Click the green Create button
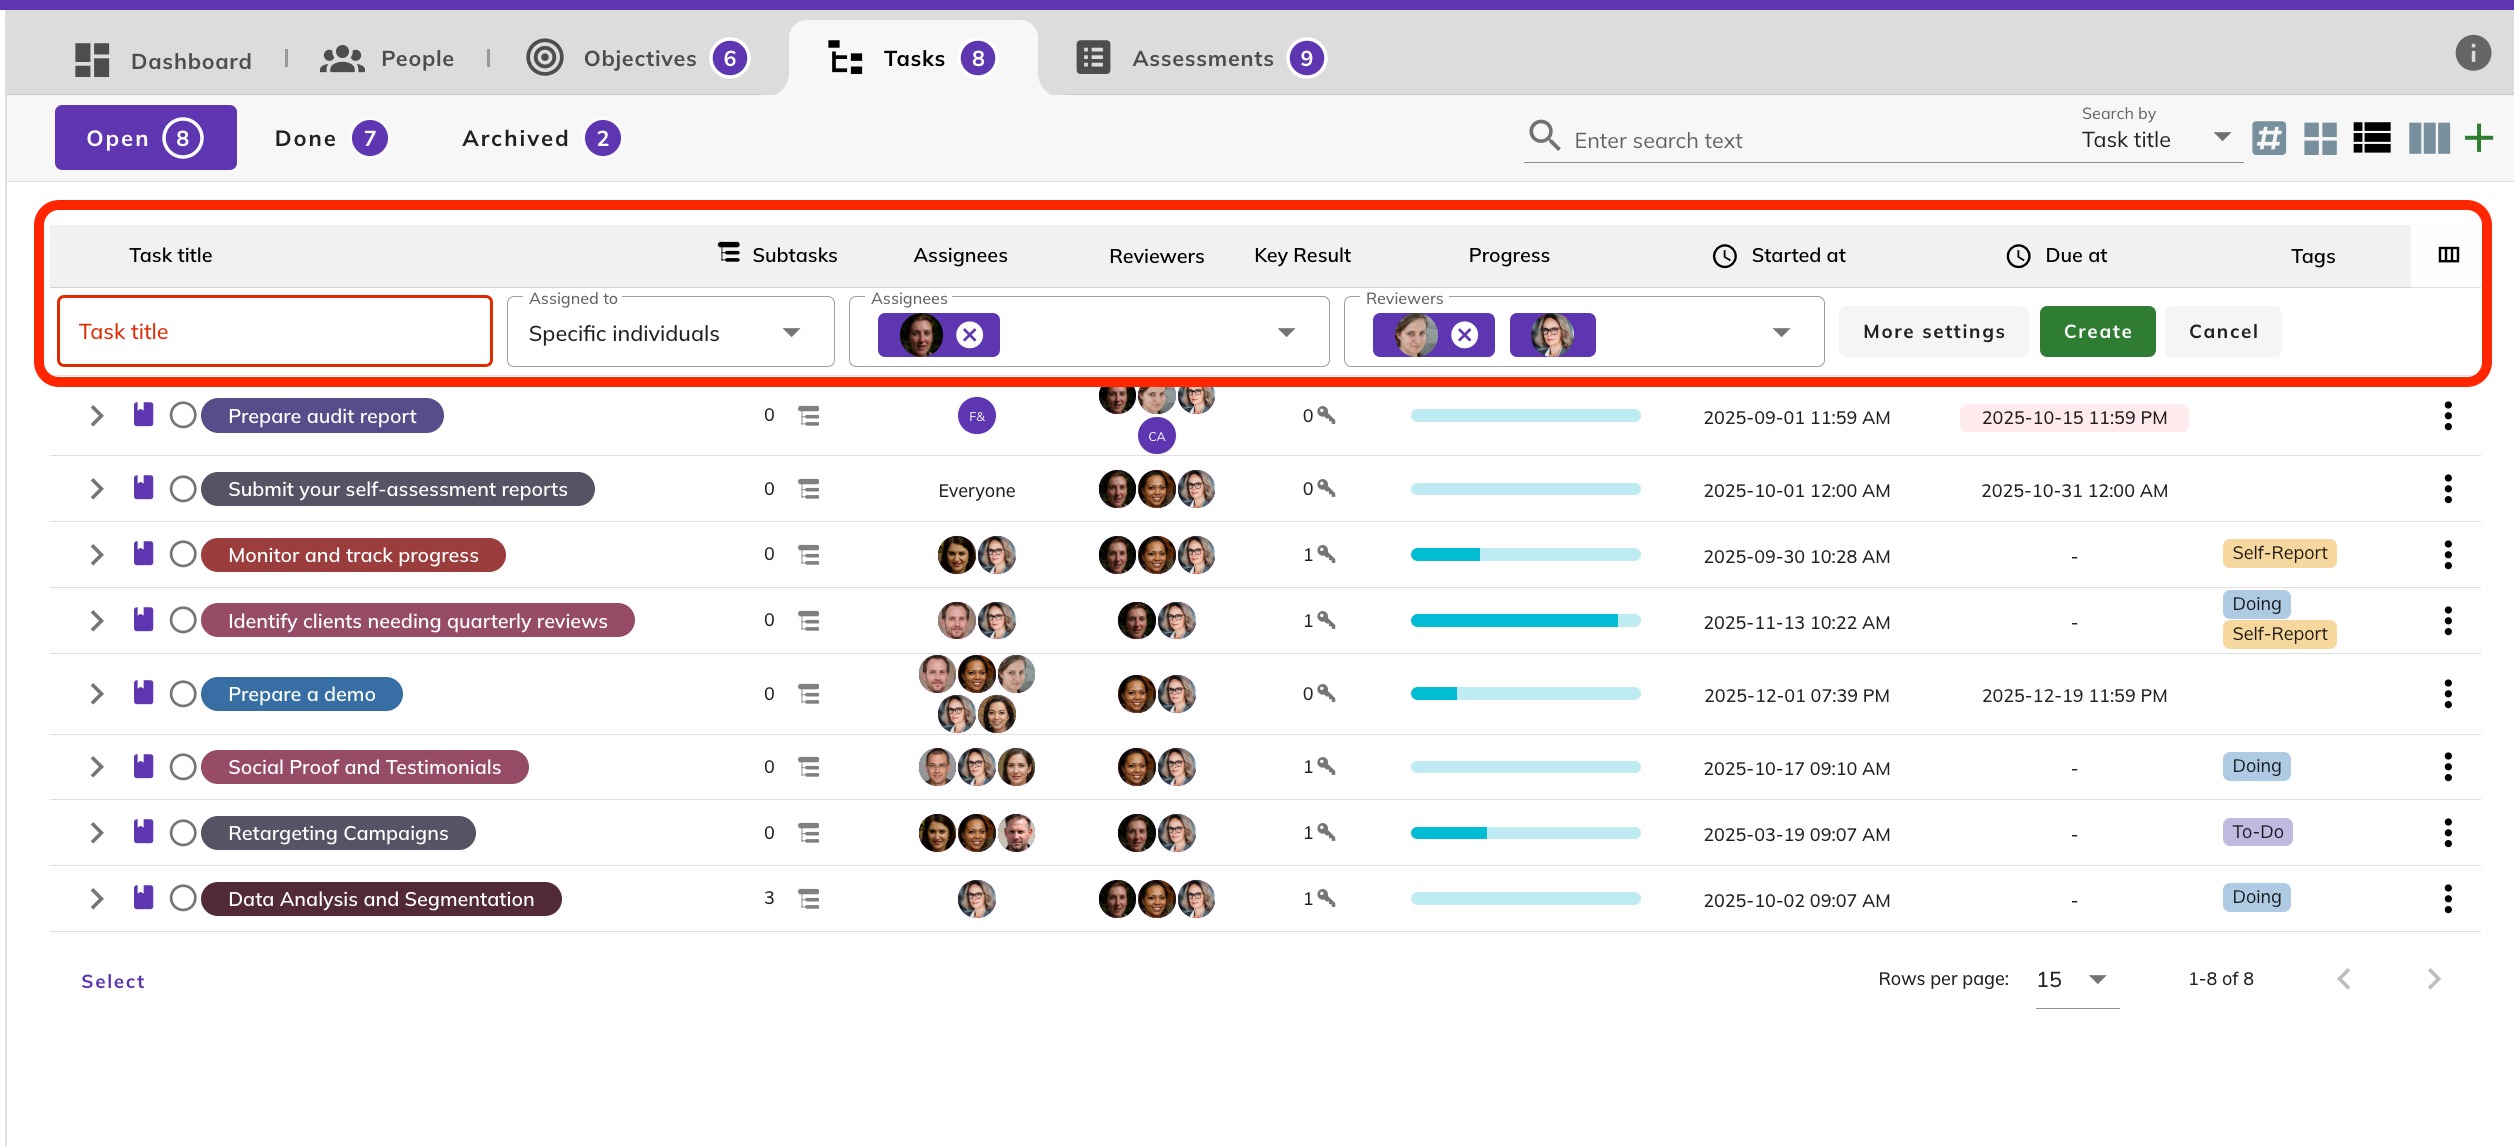This screenshot has height=1146, width=2514. (x=2097, y=332)
